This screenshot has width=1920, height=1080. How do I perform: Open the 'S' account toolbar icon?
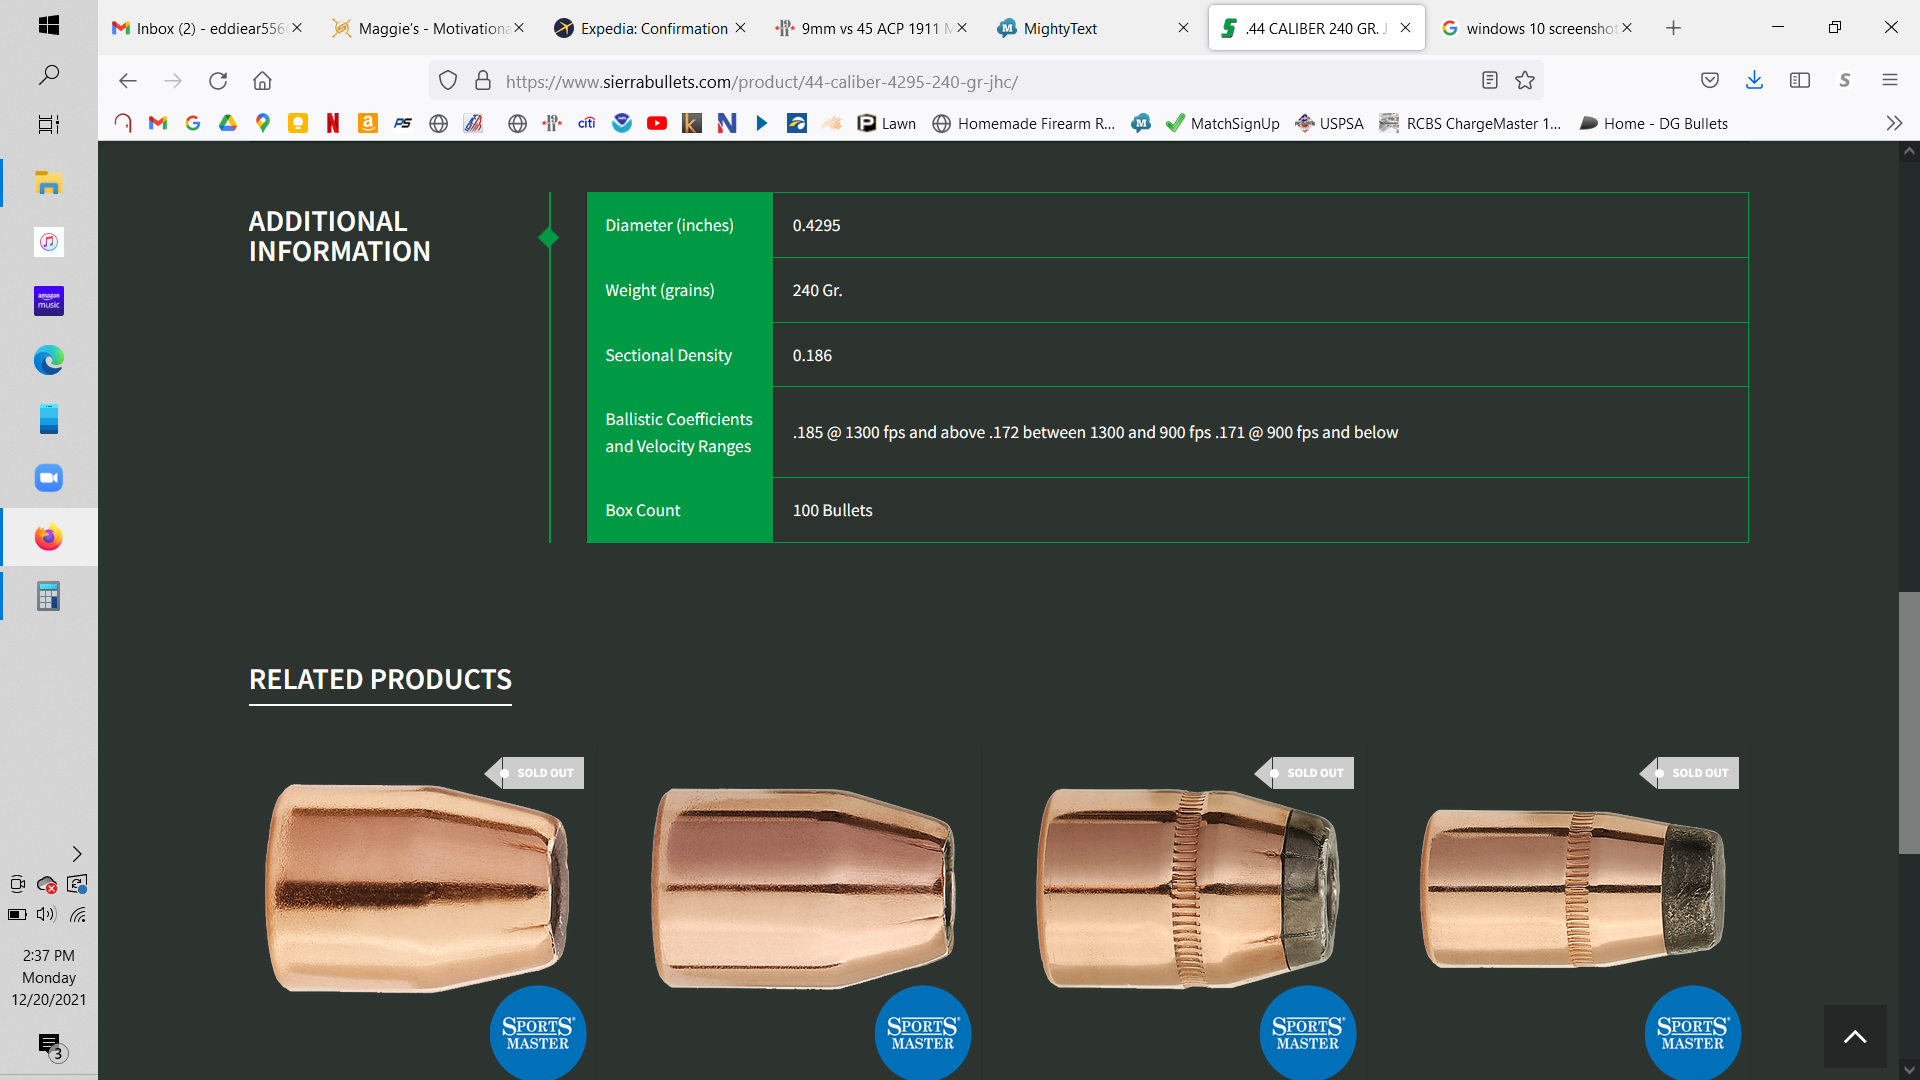click(x=1845, y=81)
